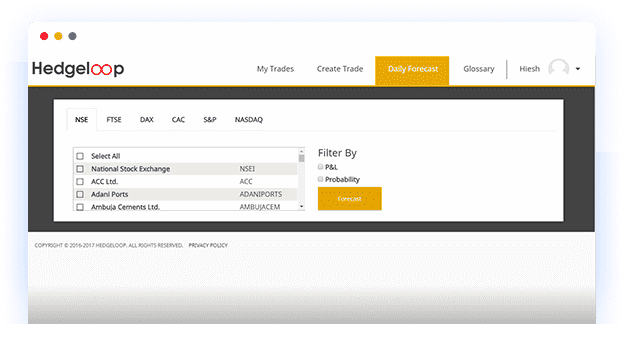This screenshot has height=361, width=624.
Task: Switch to the DAX tab
Action: pyautogui.click(x=146, y=119)
